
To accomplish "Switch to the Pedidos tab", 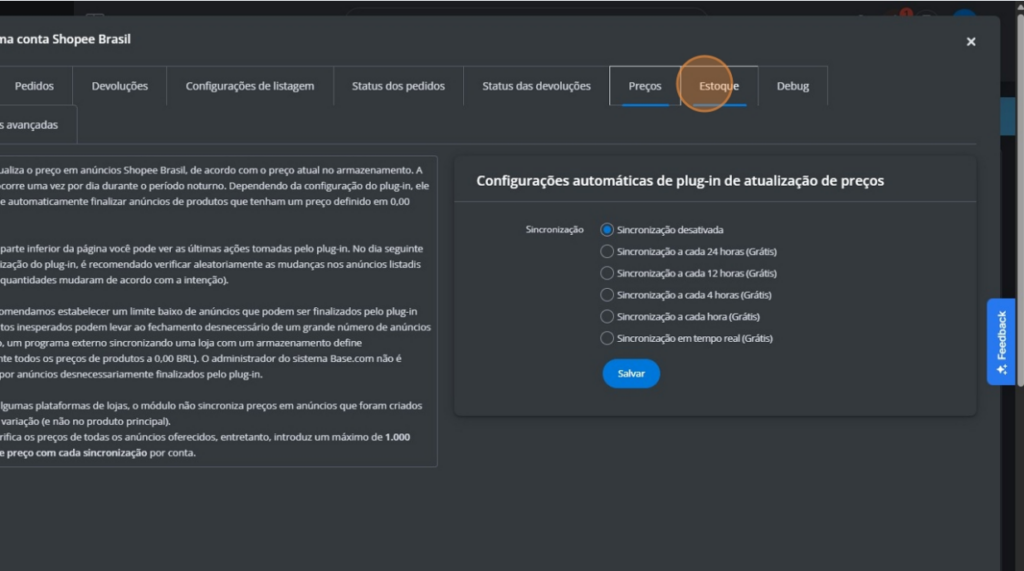I will (34, 86).
